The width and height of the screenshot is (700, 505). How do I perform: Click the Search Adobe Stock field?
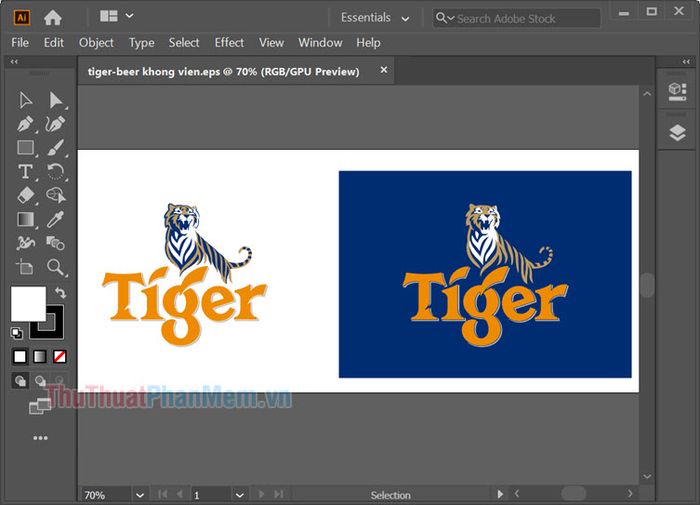[x=517, y=18]
